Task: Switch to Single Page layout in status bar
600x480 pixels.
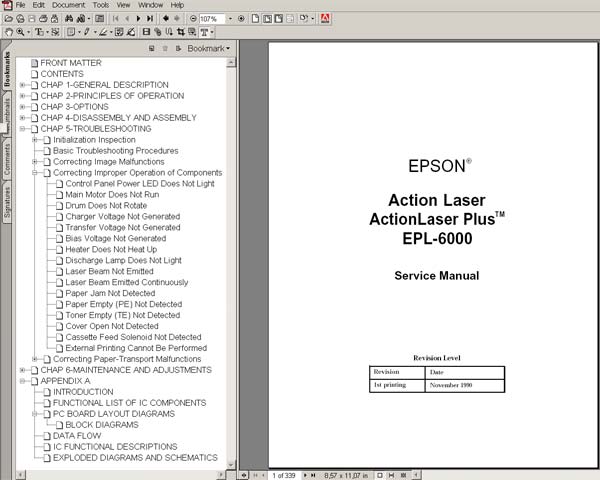Action: pos(380,475)
